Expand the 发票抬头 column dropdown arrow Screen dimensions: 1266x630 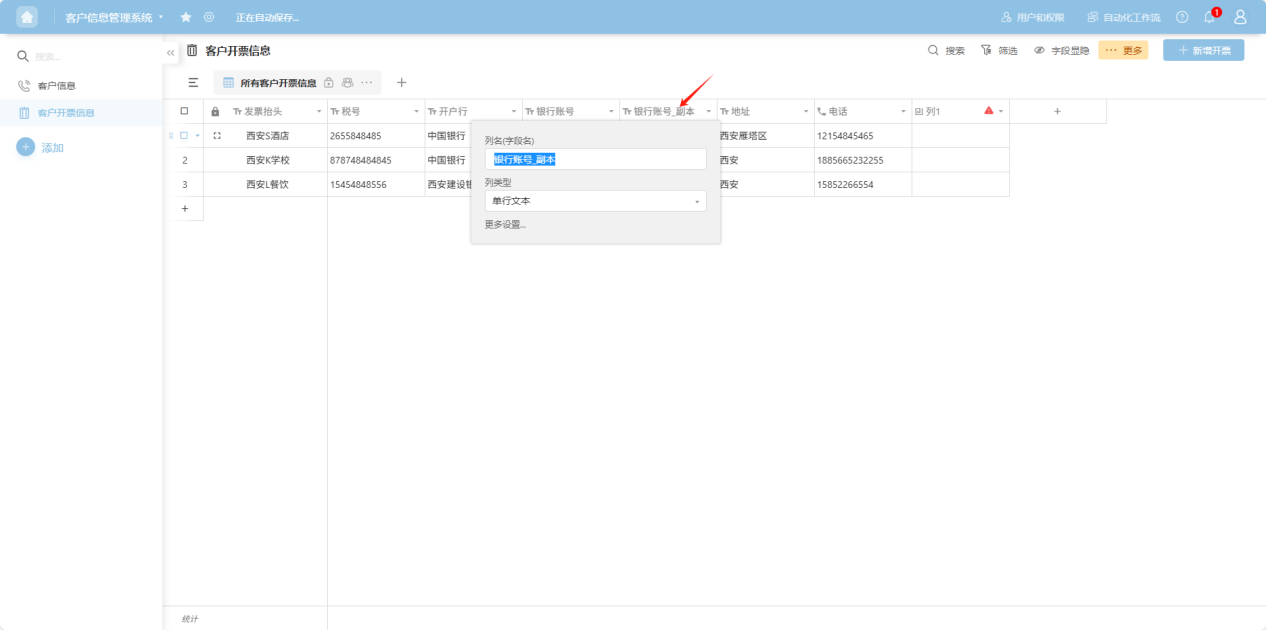point(319,111)
